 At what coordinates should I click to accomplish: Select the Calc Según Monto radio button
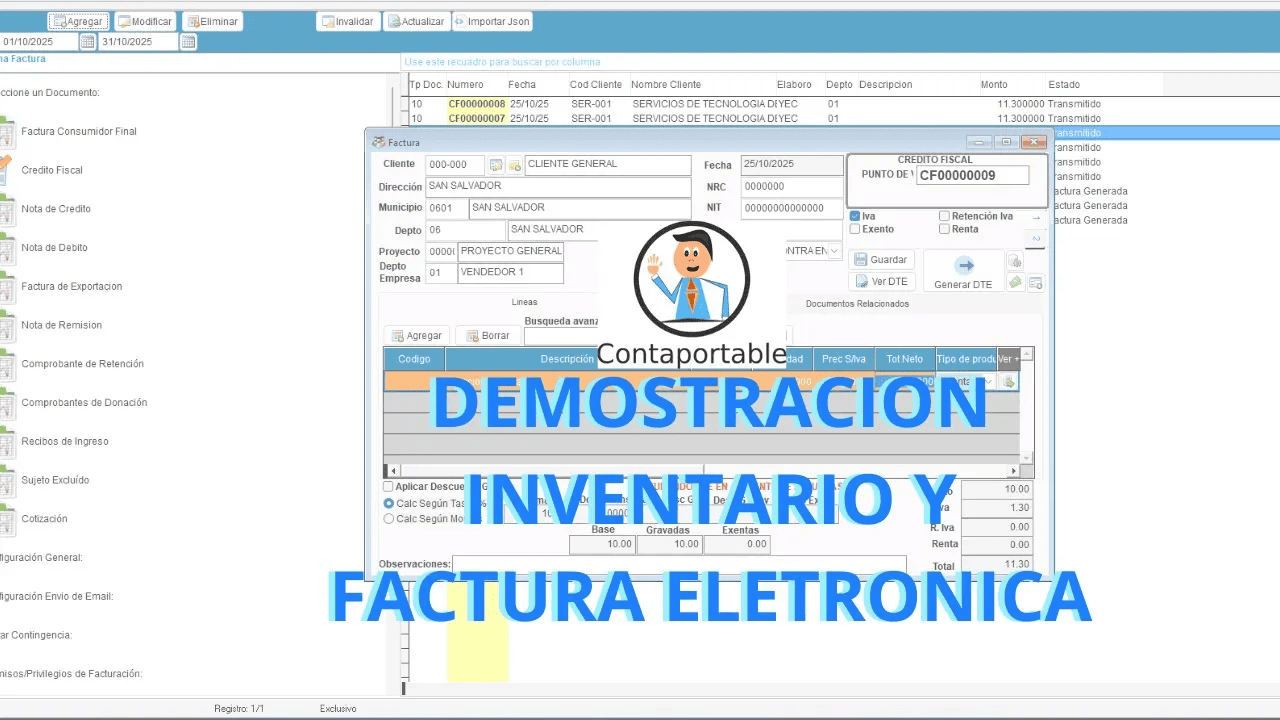[x=388, y=518]
